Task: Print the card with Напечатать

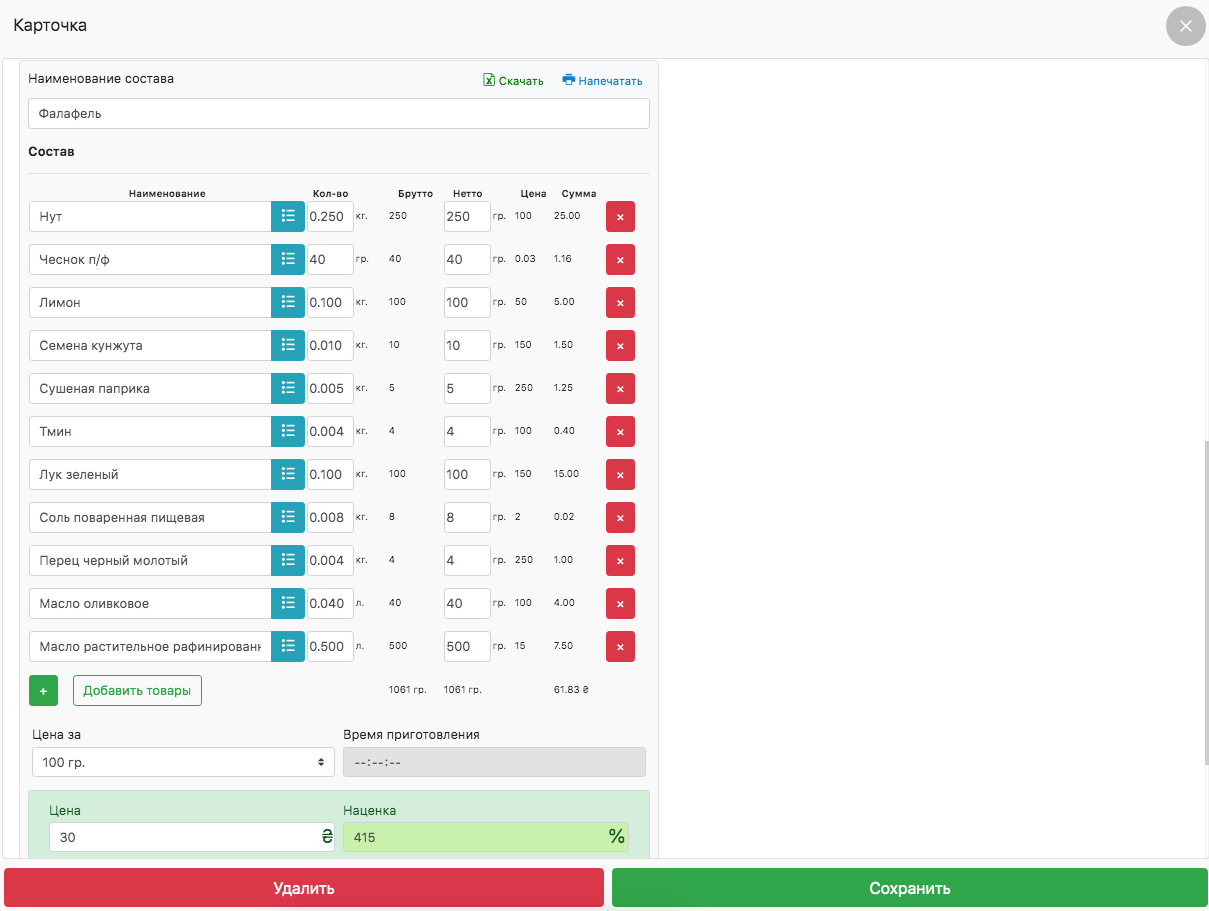Action: 602,81
